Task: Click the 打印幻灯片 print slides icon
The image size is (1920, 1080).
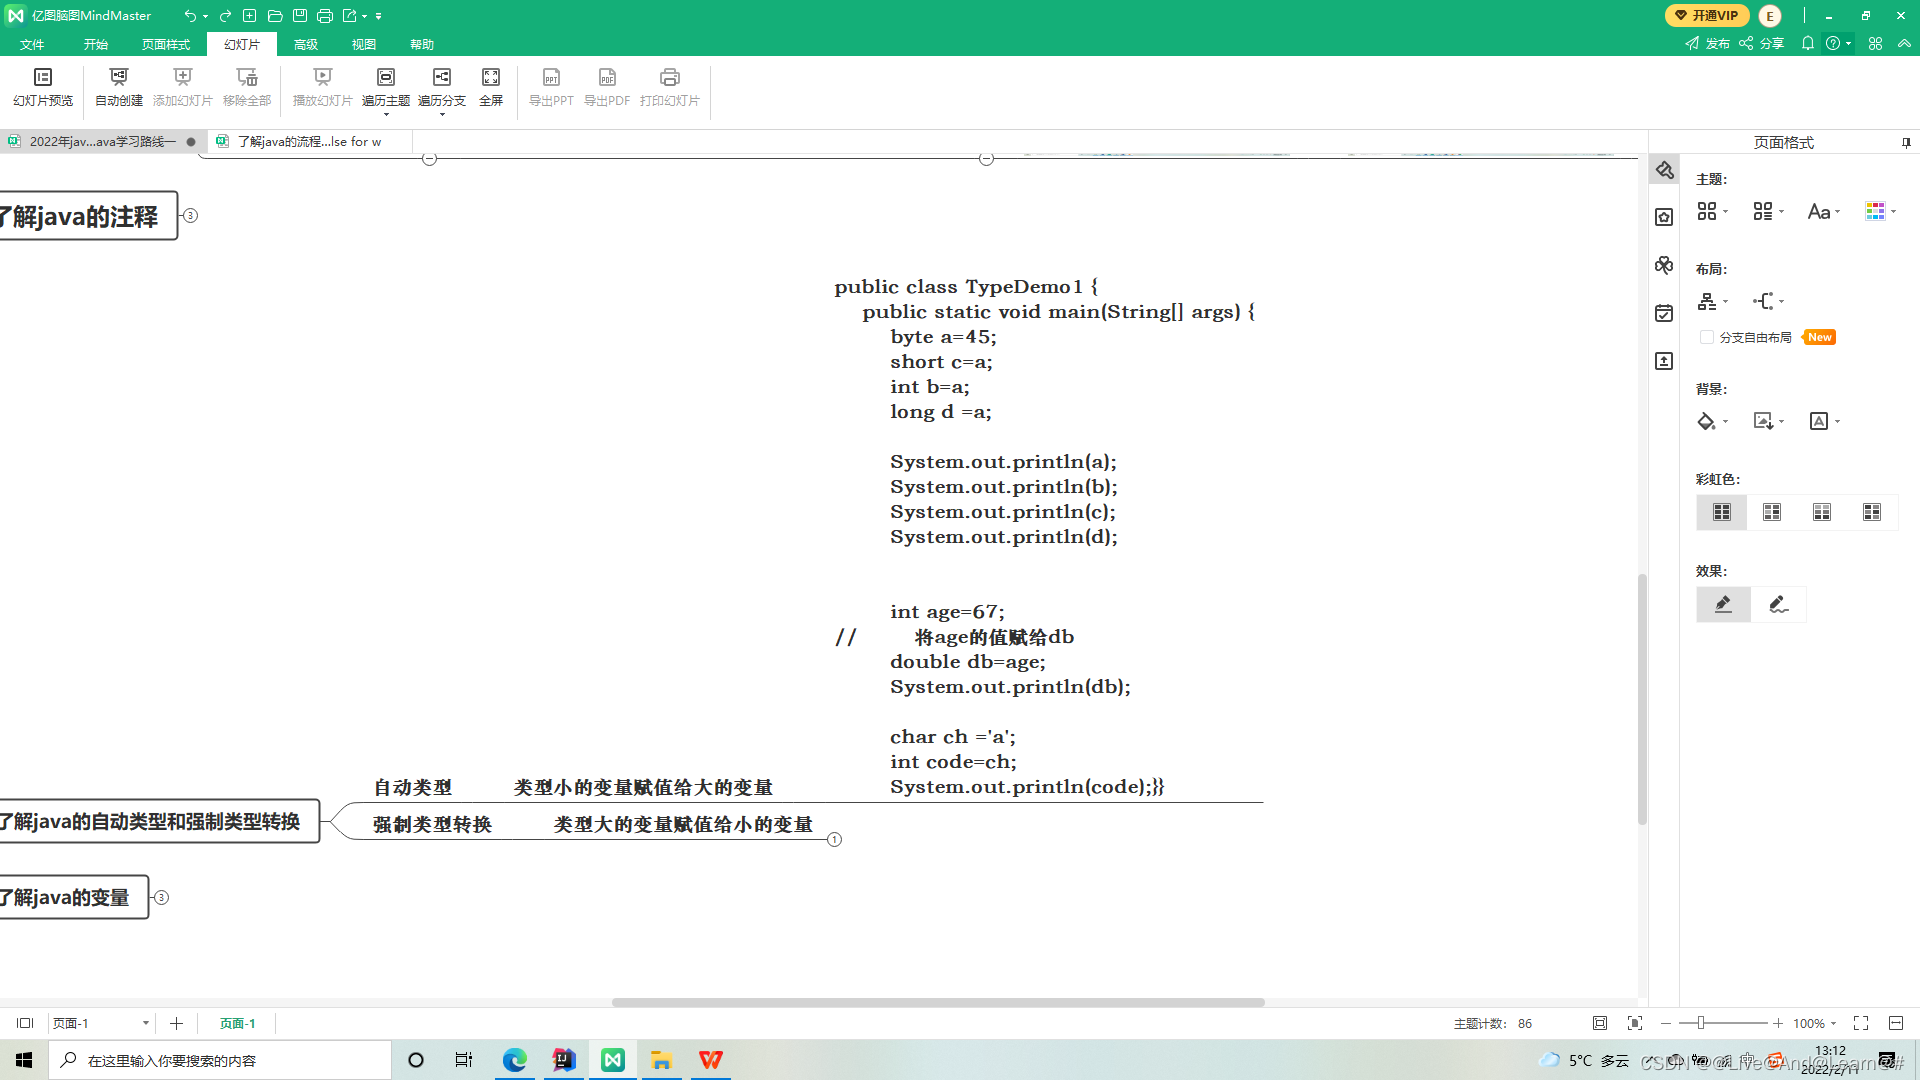Action: pos(668,85)
